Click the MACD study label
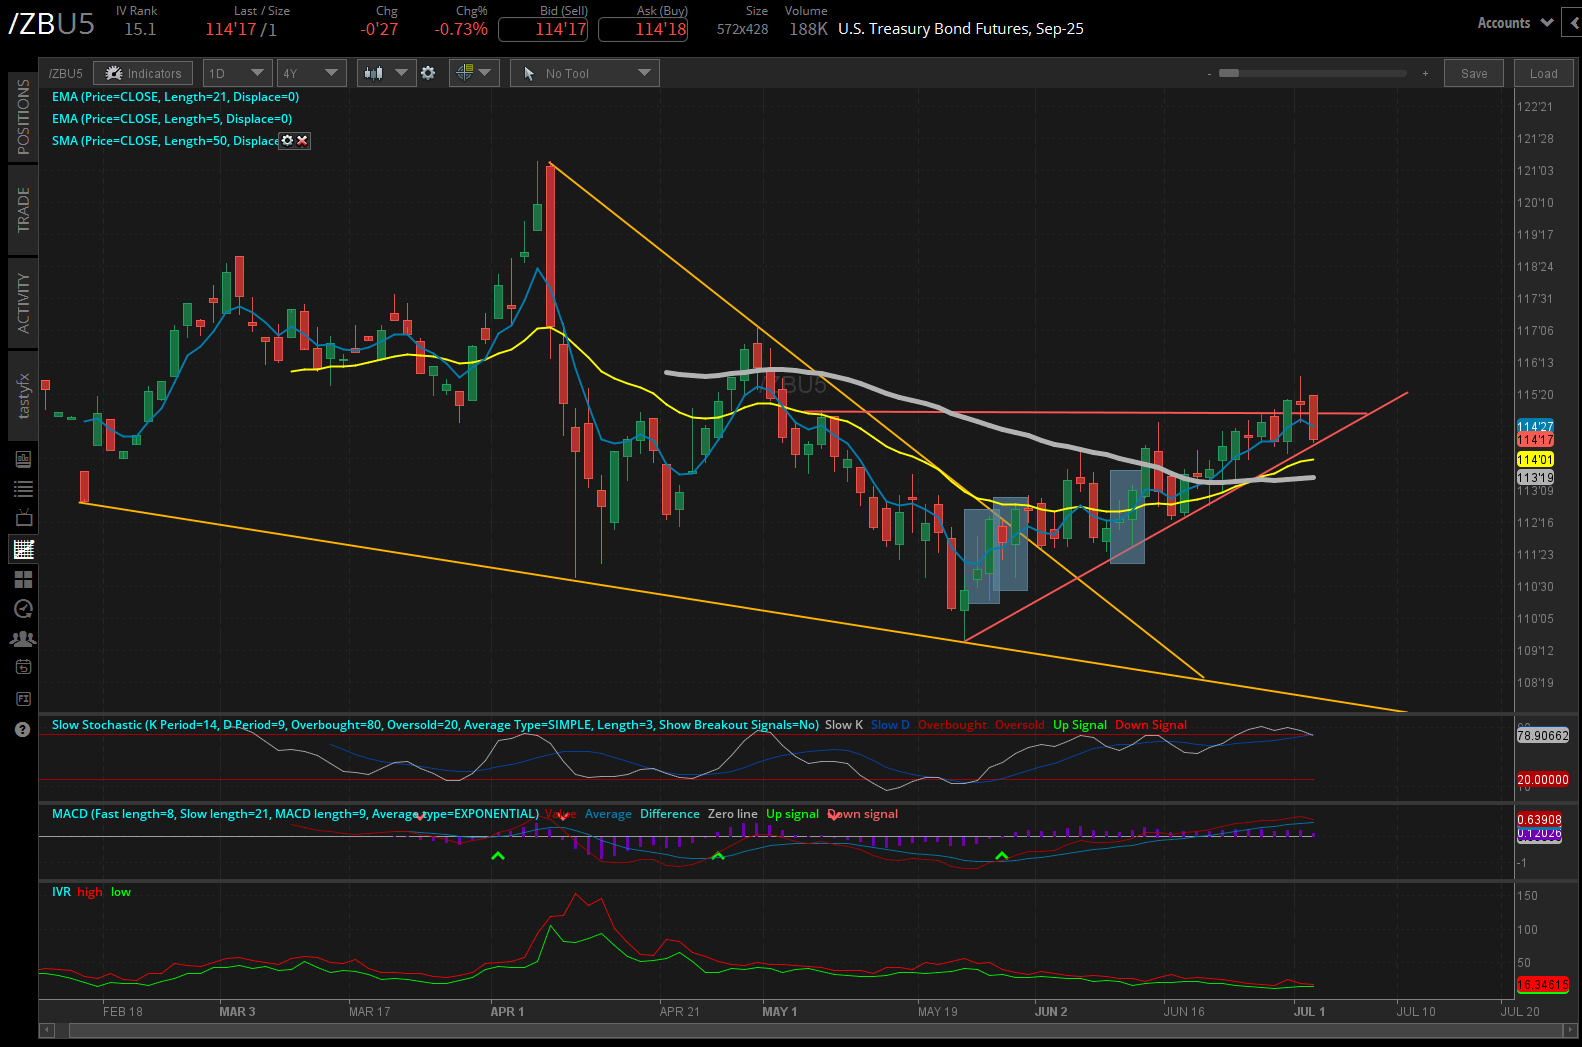Screen dimensions: 1582x1047 pos(295,814)
